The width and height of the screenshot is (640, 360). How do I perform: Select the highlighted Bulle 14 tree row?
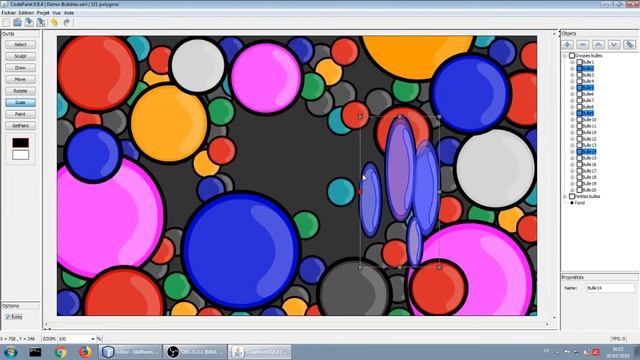pos(587,151)
